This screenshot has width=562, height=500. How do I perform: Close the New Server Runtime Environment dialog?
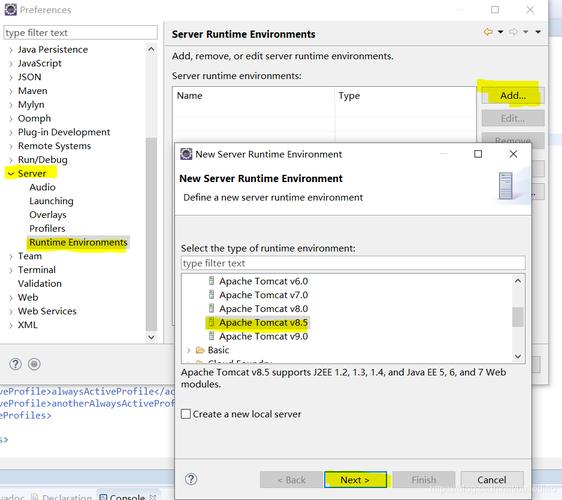click(513, 154)
